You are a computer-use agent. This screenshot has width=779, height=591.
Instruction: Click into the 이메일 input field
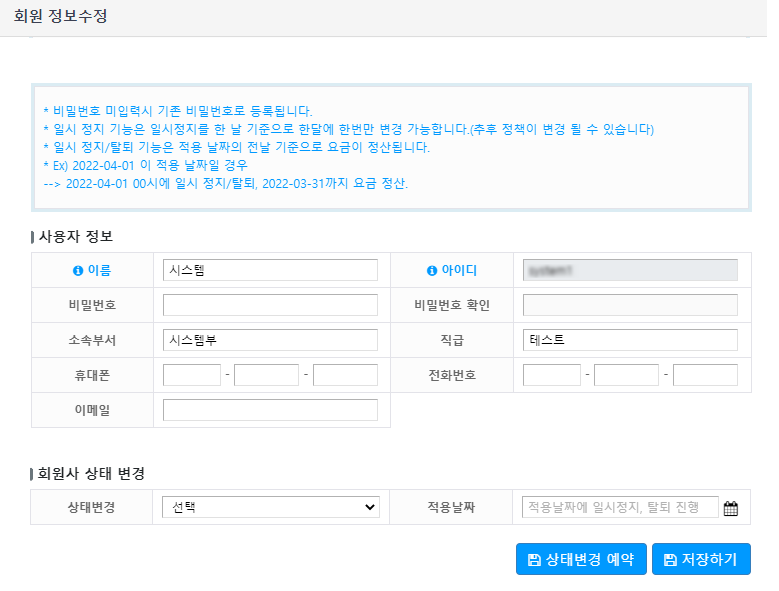click(270, 410)
